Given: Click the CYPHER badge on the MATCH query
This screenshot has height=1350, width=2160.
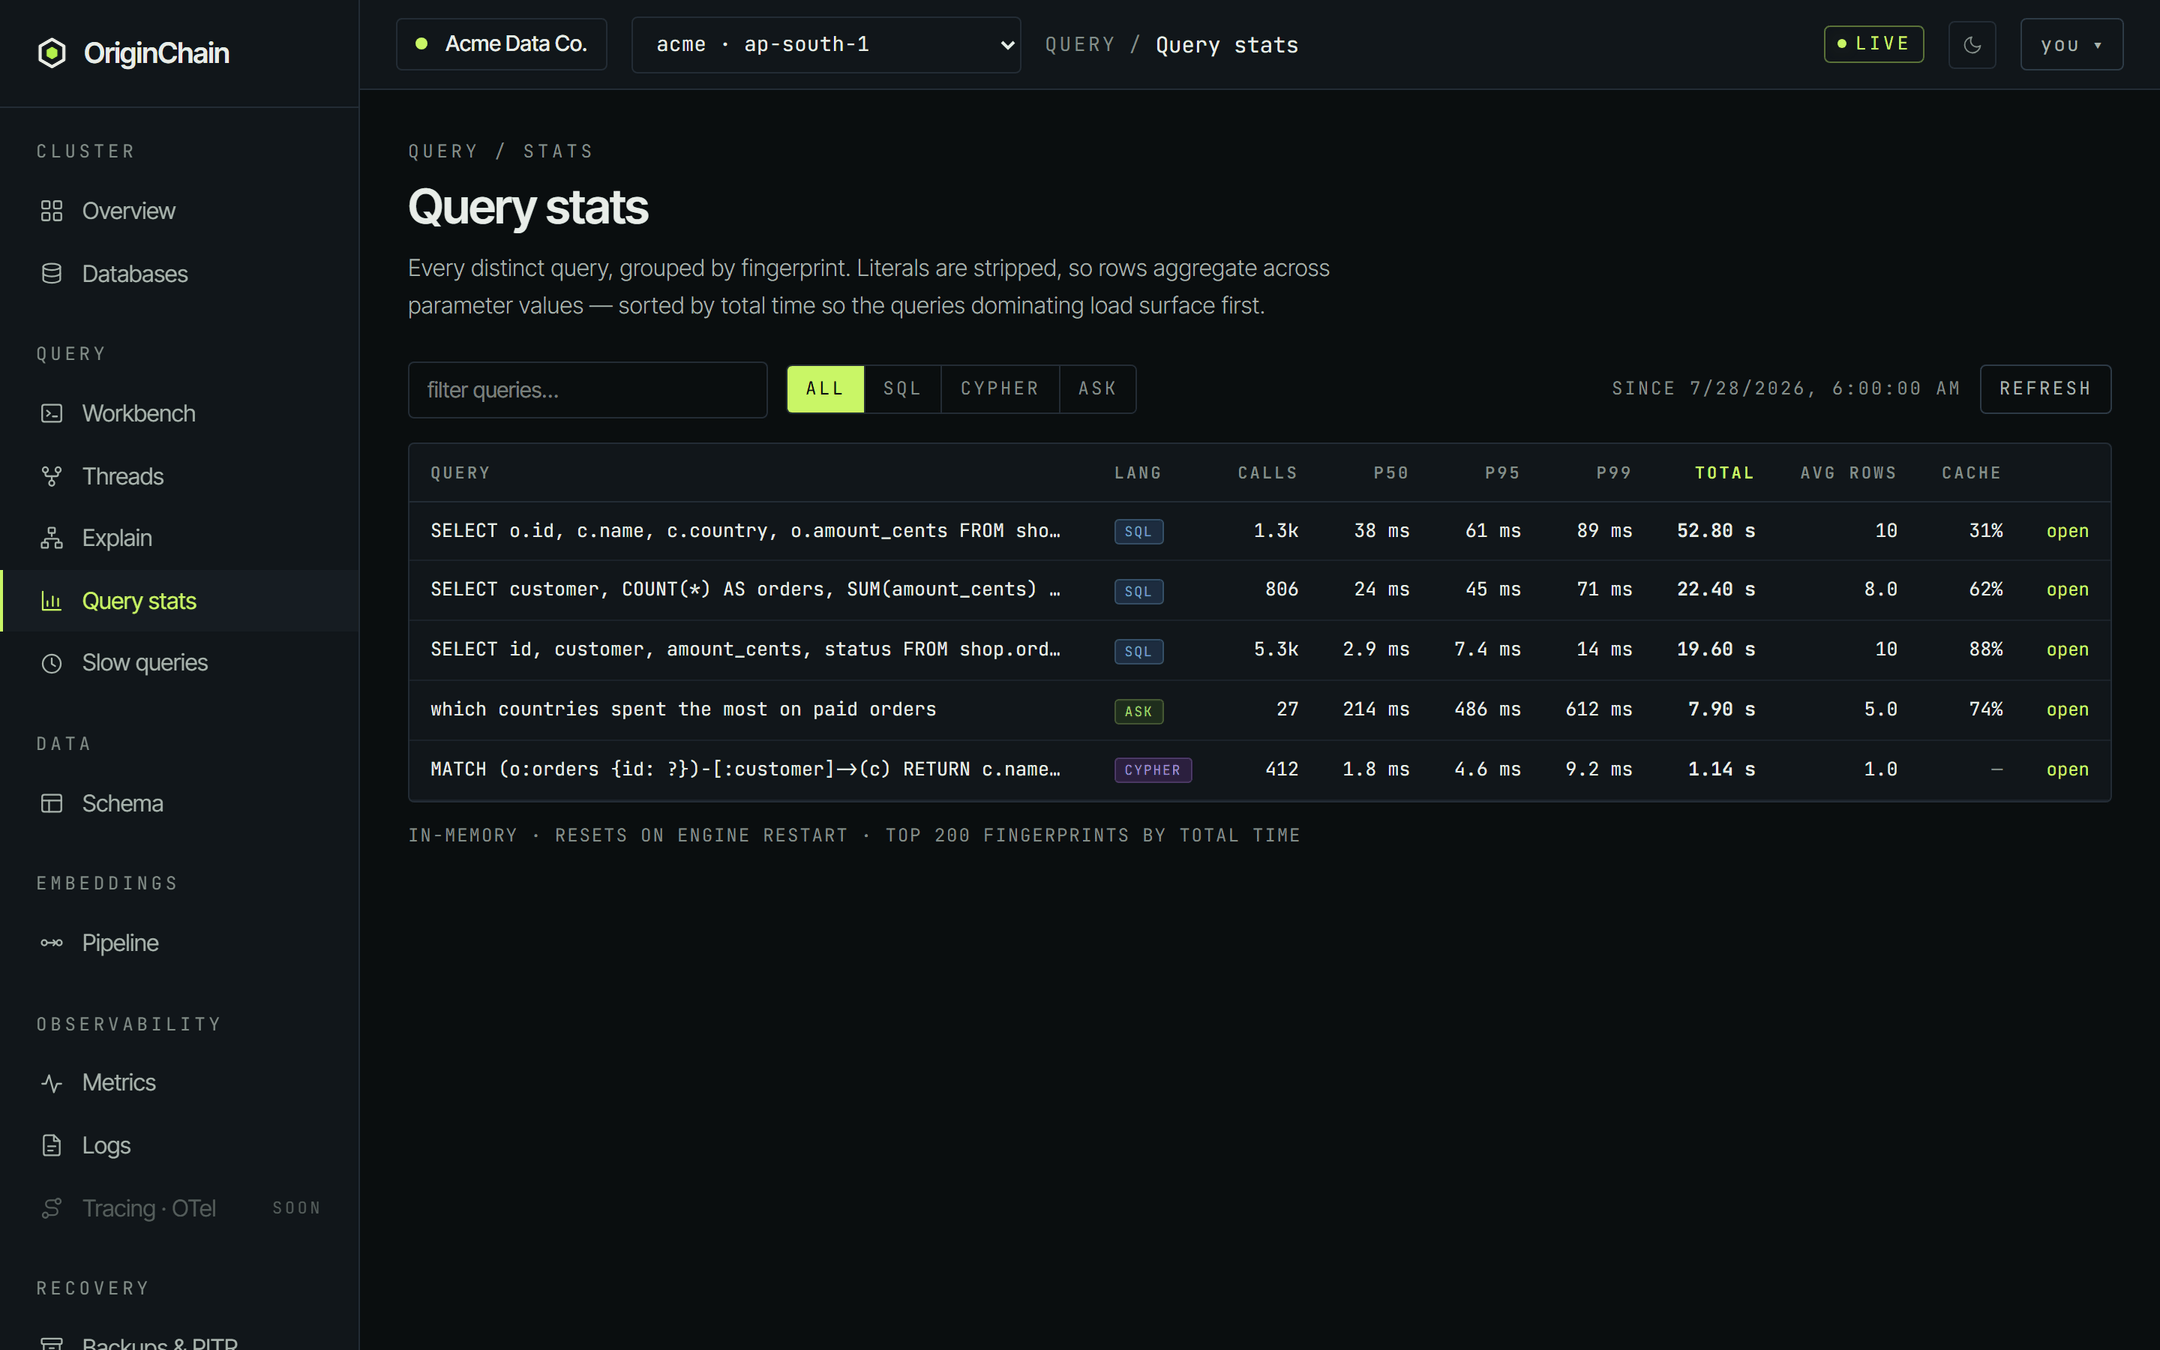Looking at the screenshot, I should [x=1153, y=770].
